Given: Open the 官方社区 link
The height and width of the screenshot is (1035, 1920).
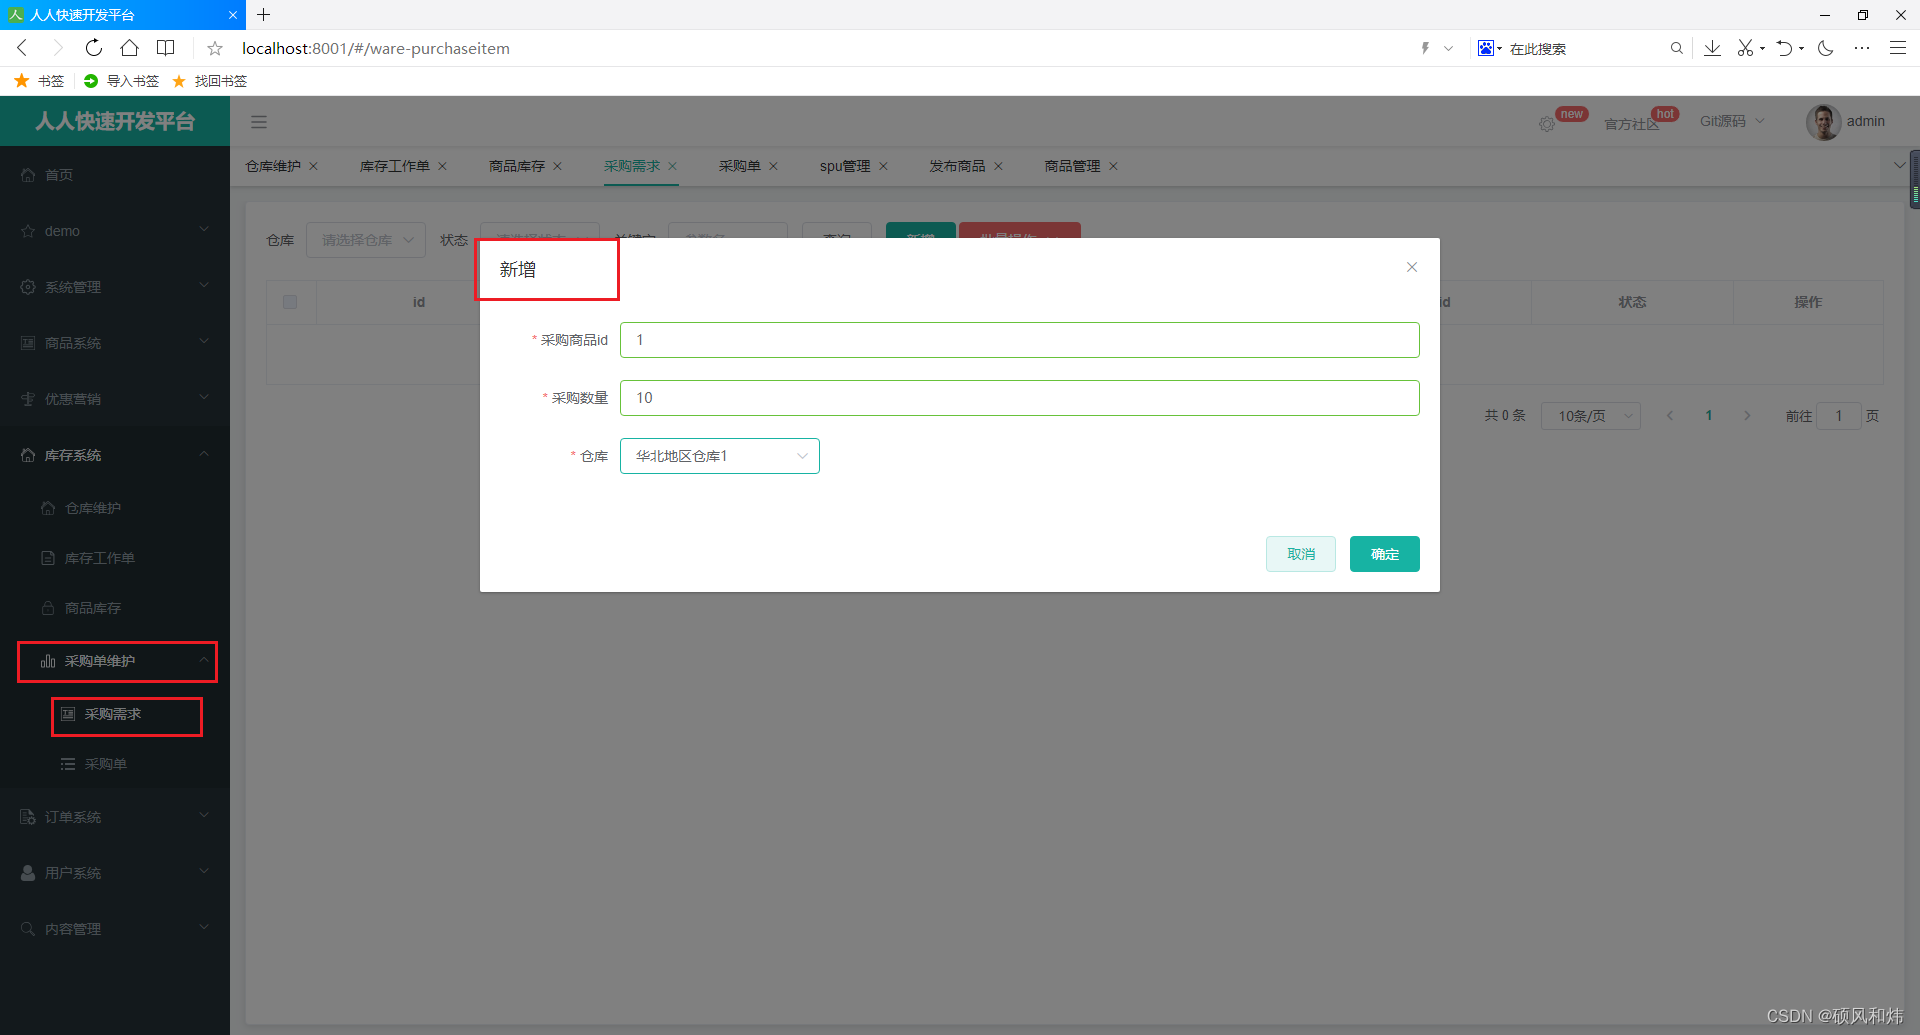Looking at the screenshot, I should [1632, 124].
